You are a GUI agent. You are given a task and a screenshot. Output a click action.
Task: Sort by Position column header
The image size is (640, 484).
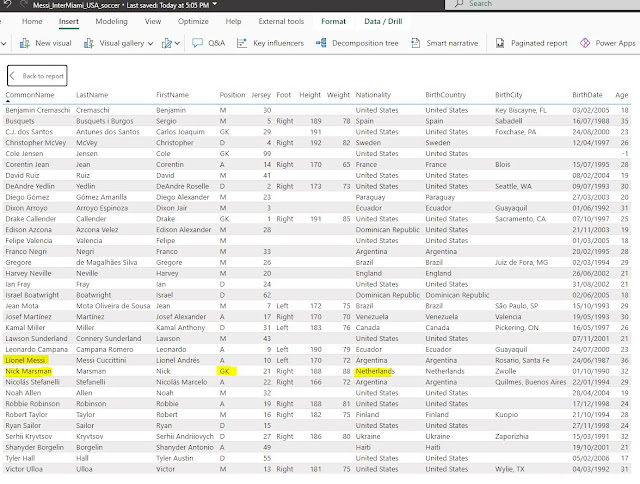232,95
